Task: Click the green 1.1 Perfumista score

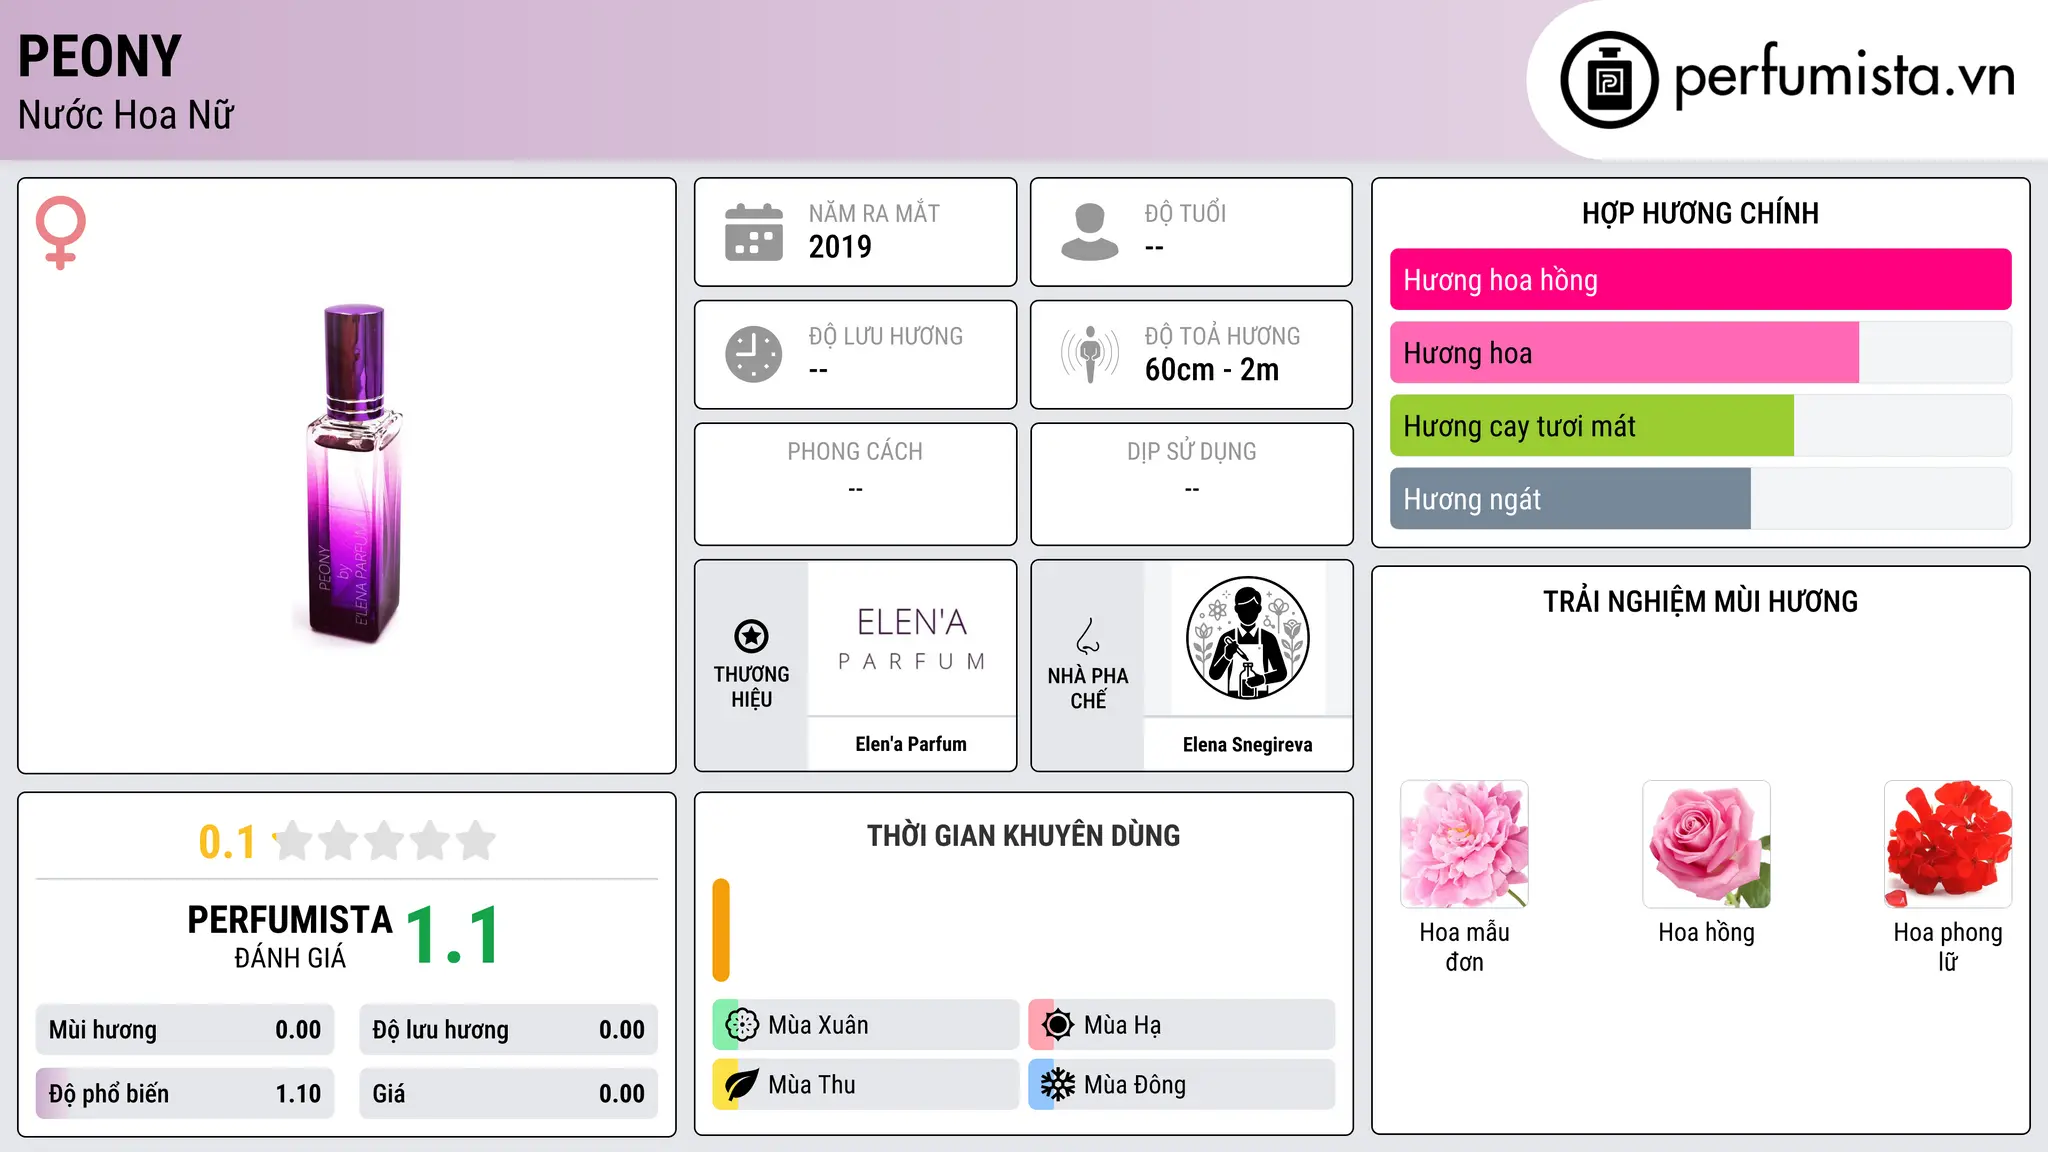Action: click(453, 936)
